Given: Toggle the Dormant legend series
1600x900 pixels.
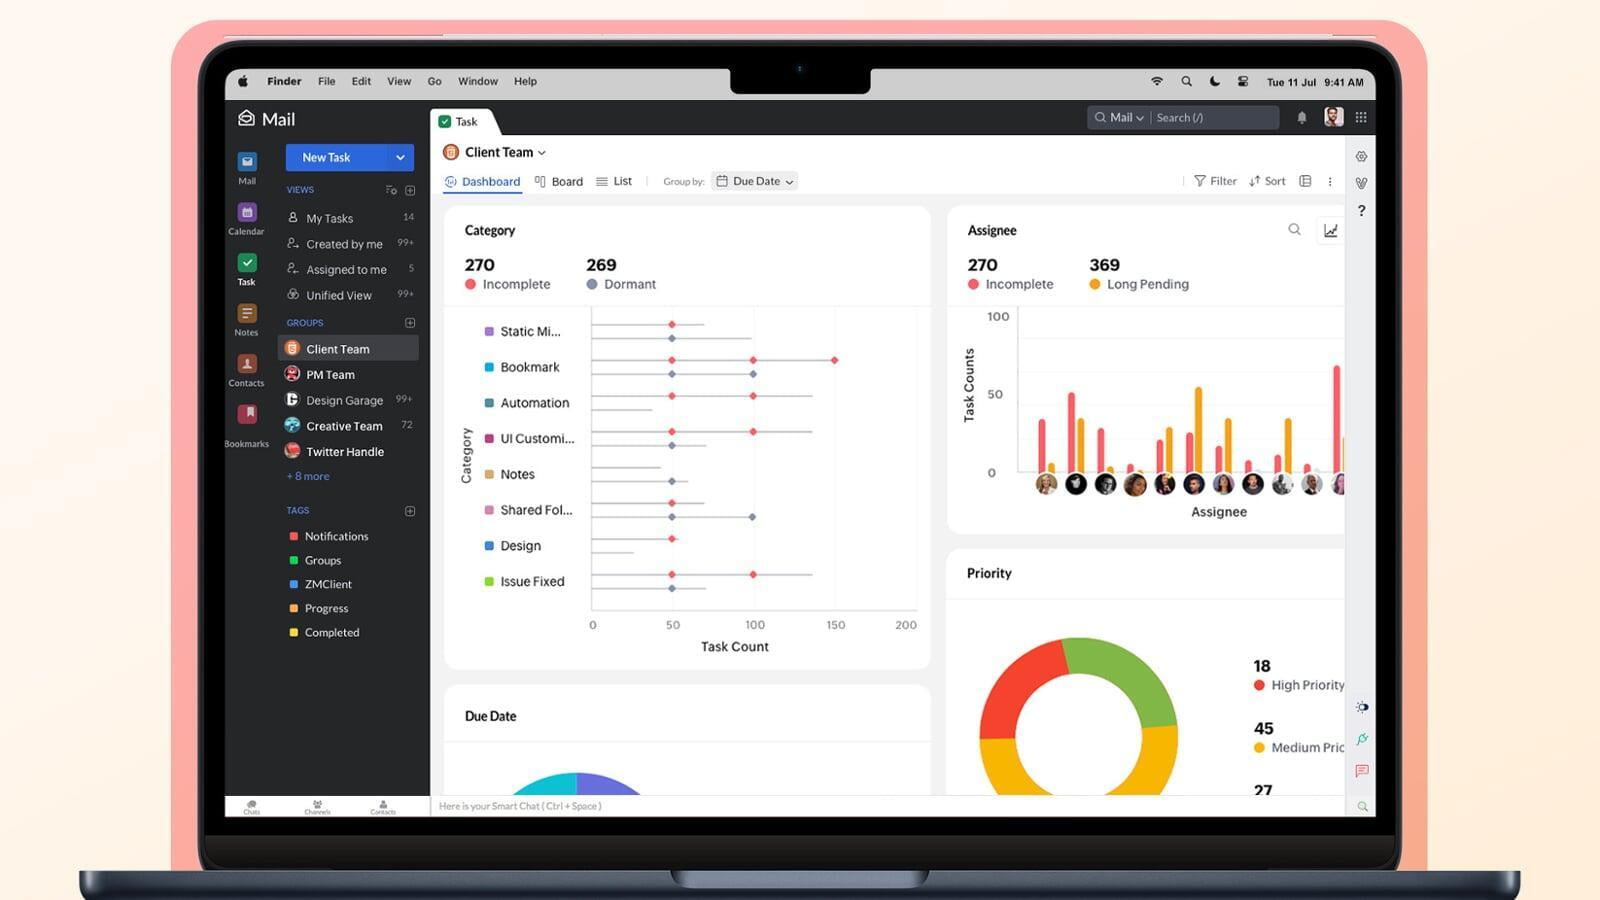Looking at the screenshot, I should (x=621, y=285).
